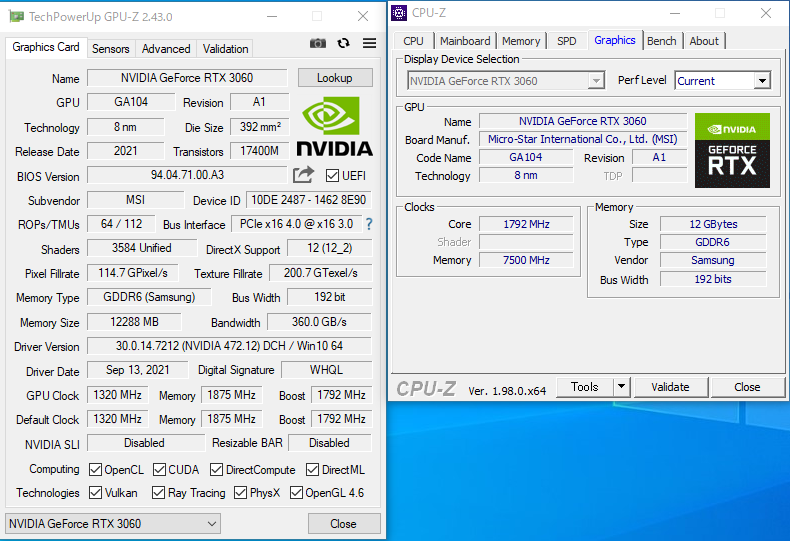Open the Perf Level dropdown
Image resolution: width=790 pixels, height=541 pixels.
(x=723, y=81)
